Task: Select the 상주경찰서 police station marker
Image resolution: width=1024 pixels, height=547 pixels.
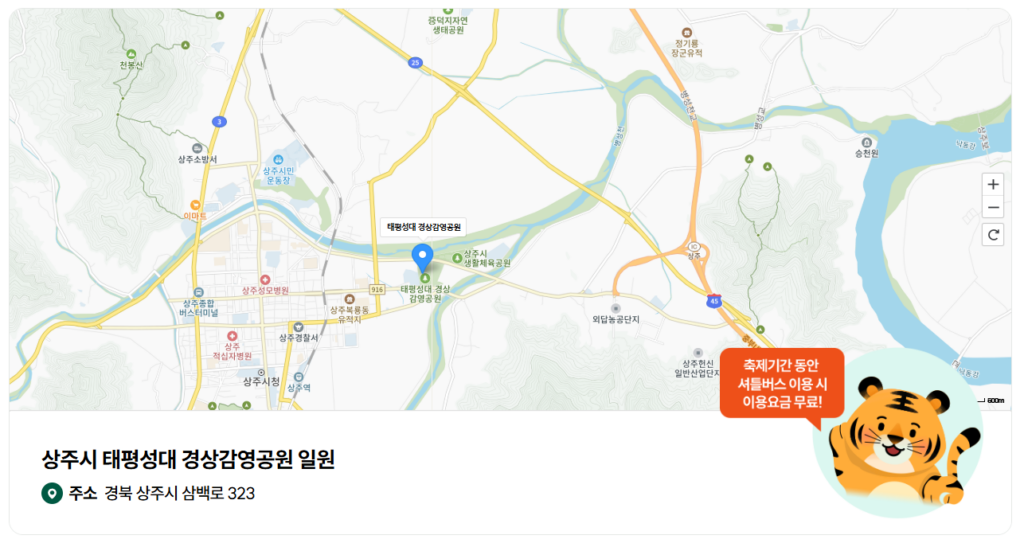Action: click(x=298, y=327)
